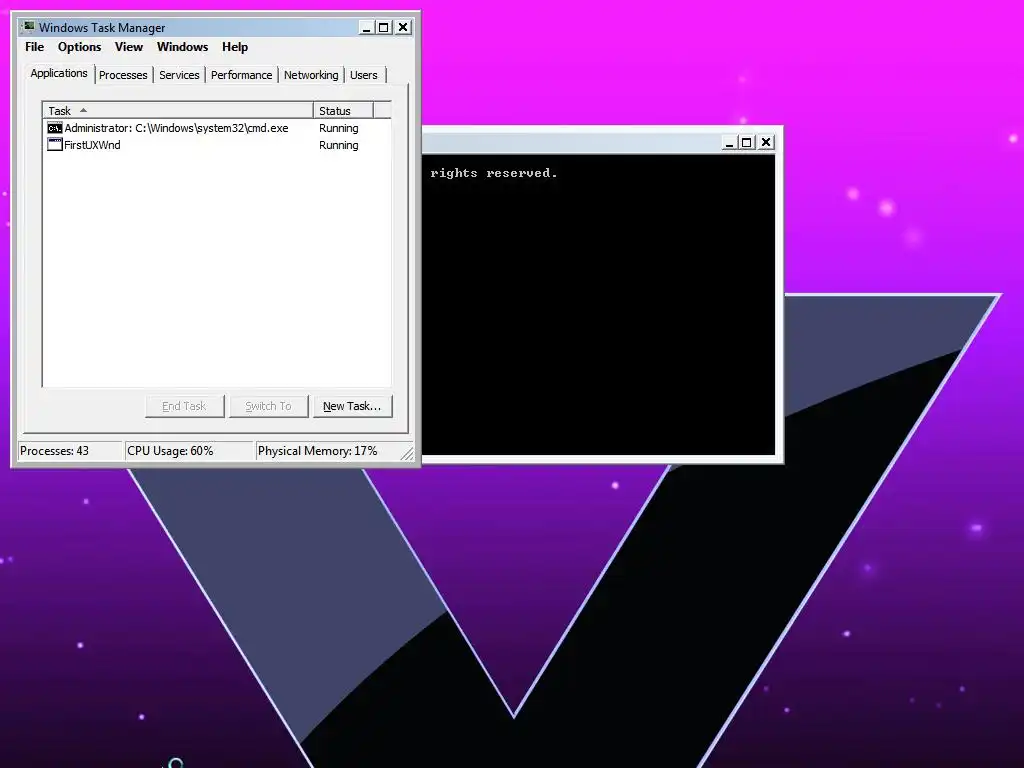Click inside the black command prompt console
1024x768 pixels.
point(598,305)
